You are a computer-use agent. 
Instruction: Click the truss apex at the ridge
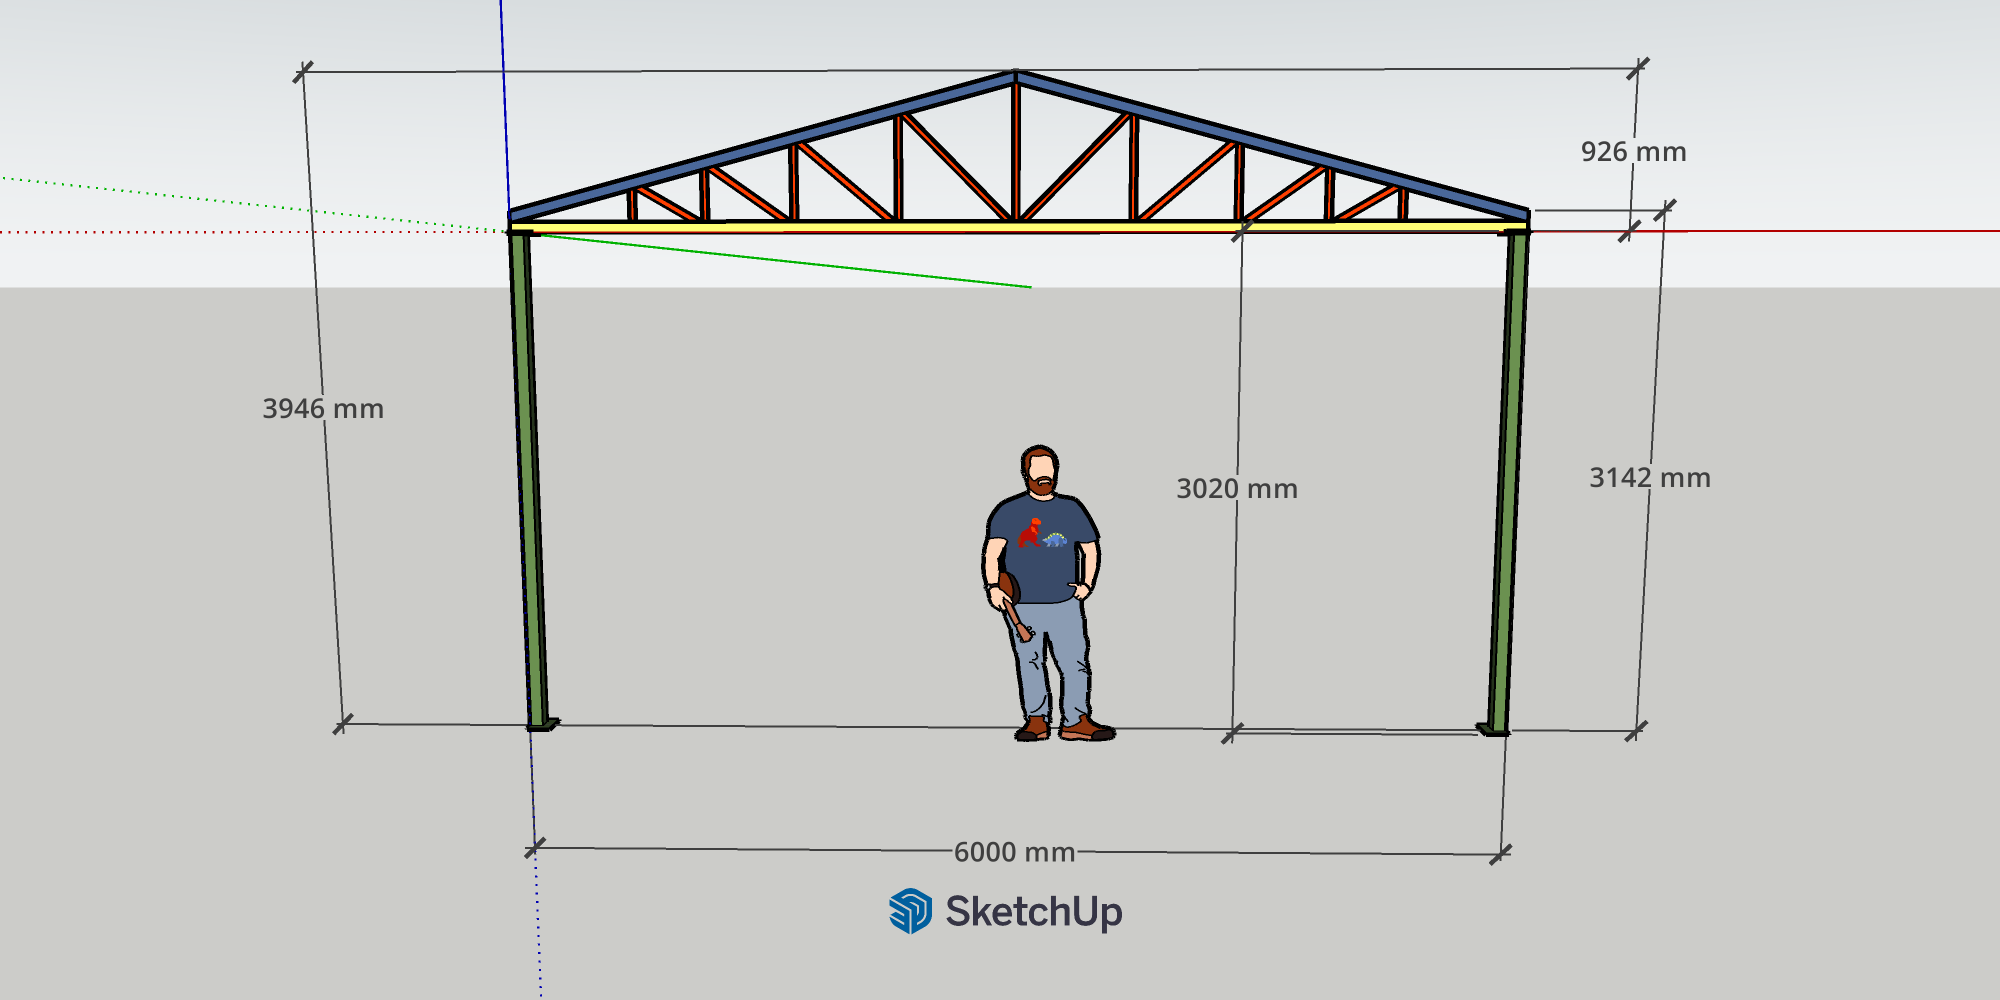tap(1015, 75)
